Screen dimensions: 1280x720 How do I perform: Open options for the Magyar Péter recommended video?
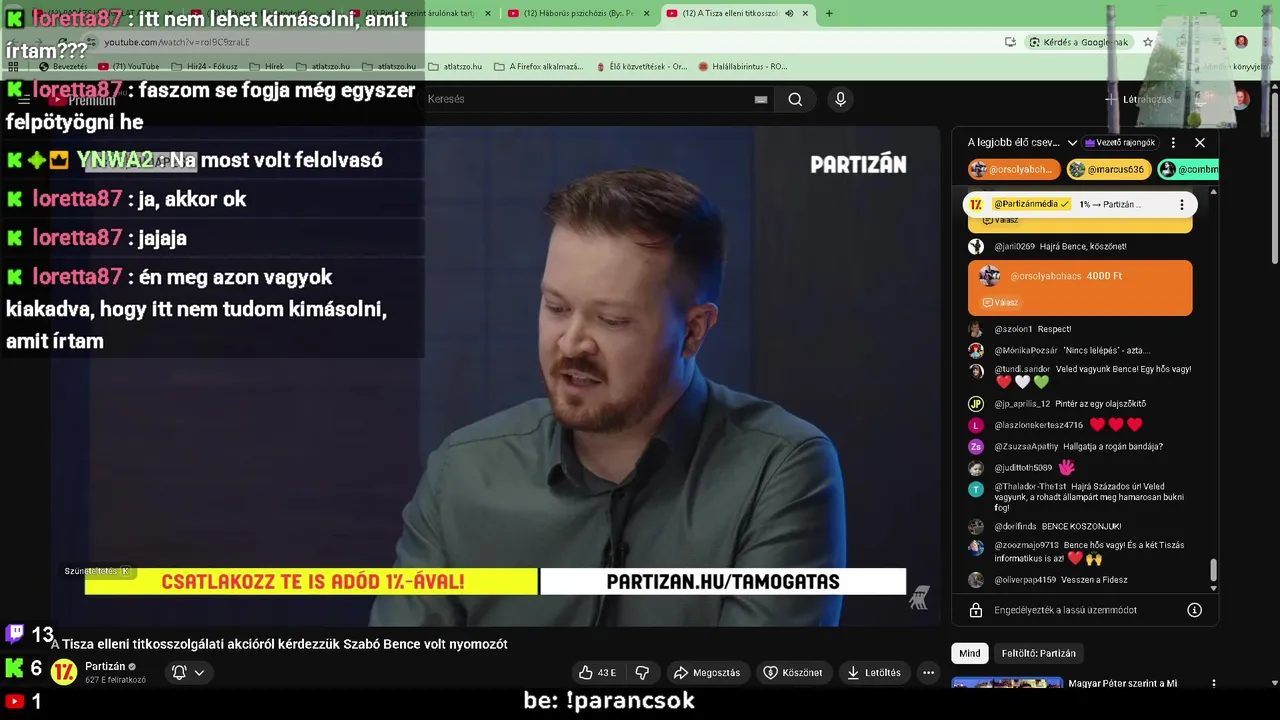(x=1214, y=684)
